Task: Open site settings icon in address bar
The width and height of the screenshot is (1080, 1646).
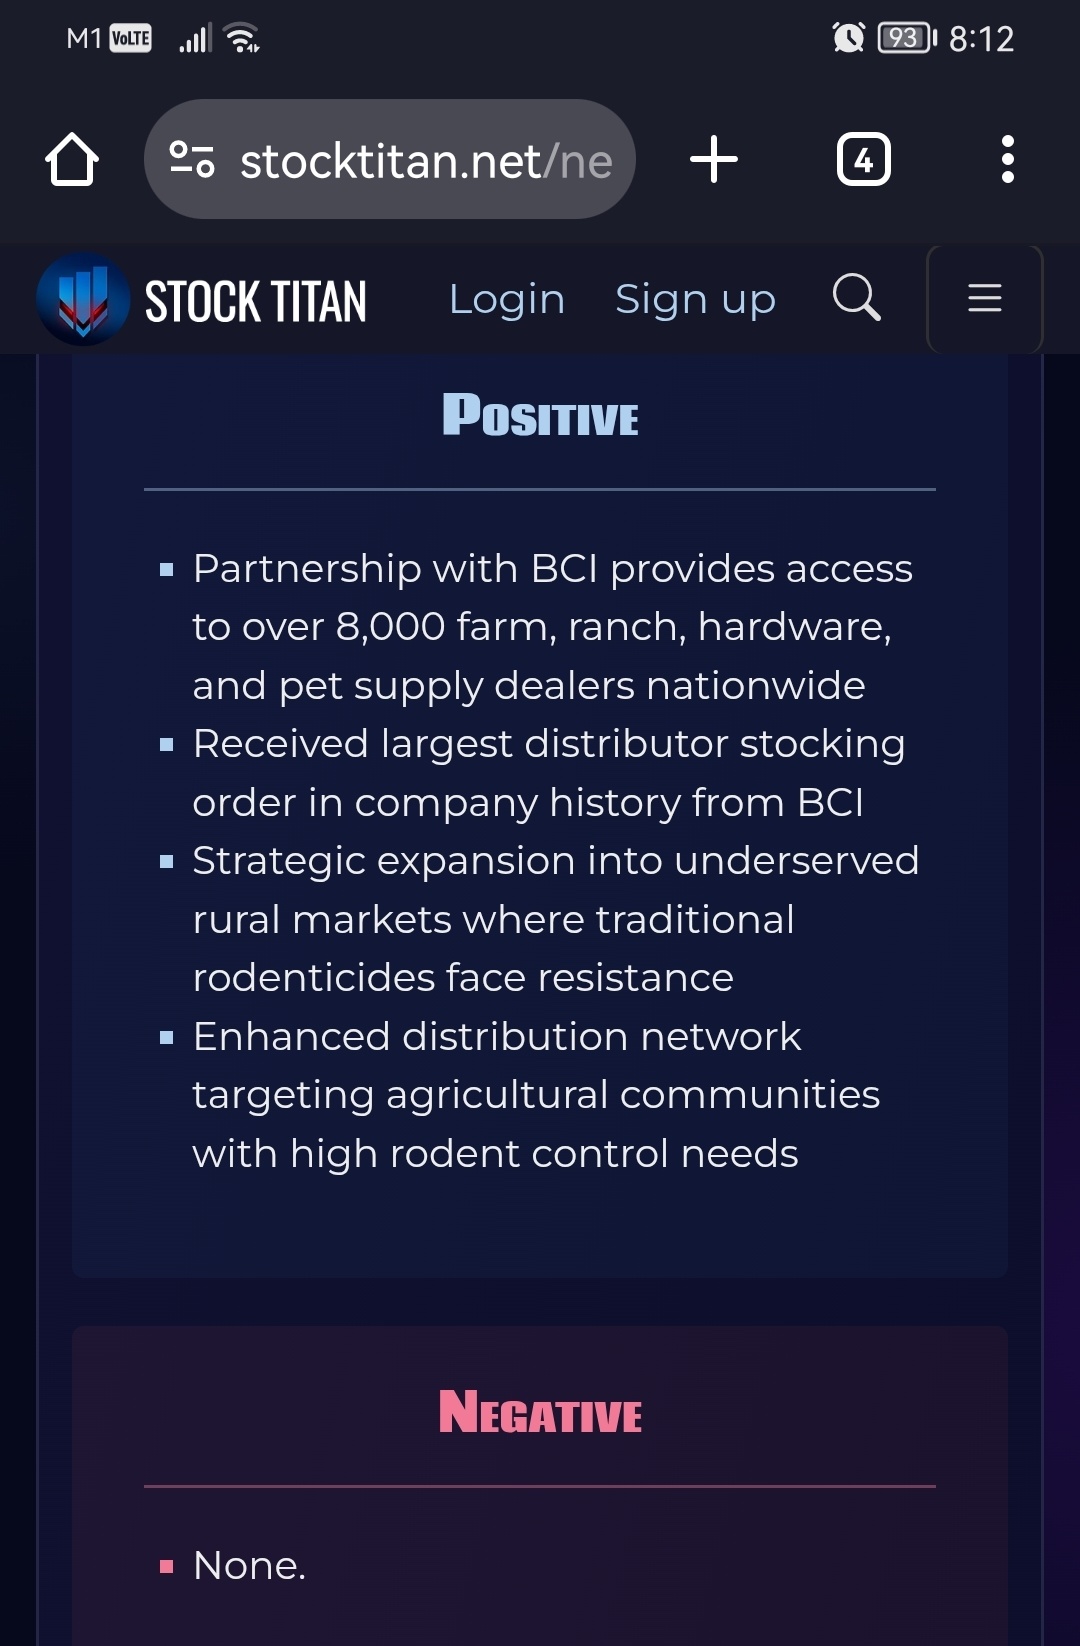Action: 191,160
